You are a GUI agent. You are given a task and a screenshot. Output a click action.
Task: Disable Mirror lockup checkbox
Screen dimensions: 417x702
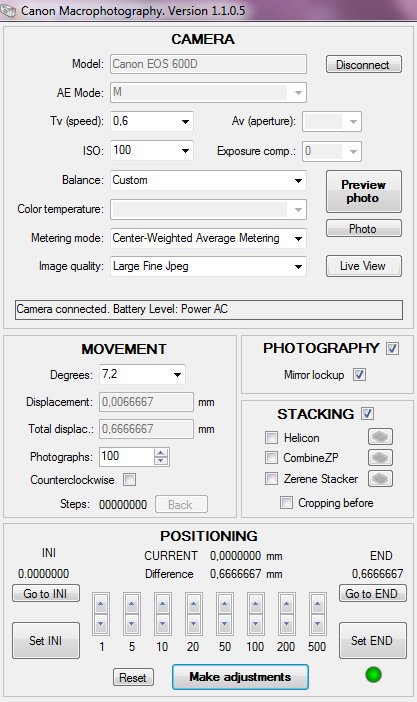[359, 374]
